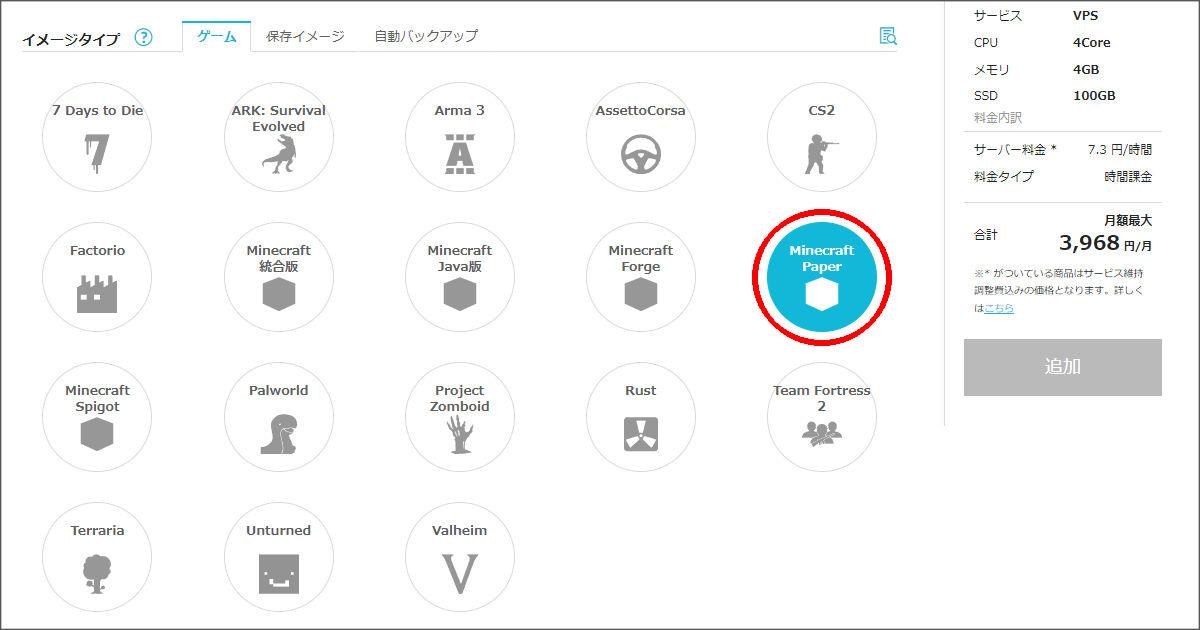Click the 4GB memory value
This screenshot has height=630, width=1200.
(x=1086, y=70)
